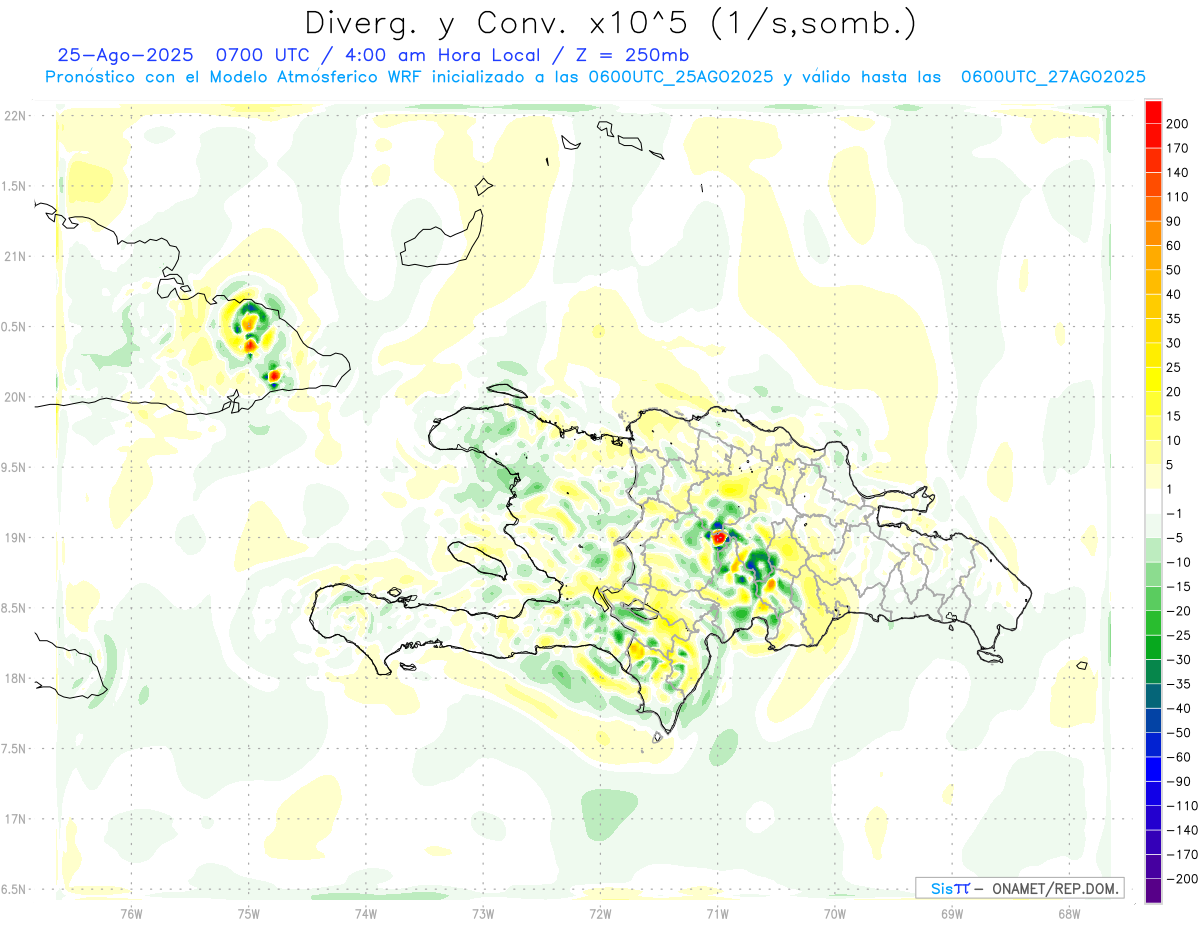Select the red swatch atop the color scale
The height and width of the screenshot is (927, 1200).
pyautogui.click(x=1154, y=112)
